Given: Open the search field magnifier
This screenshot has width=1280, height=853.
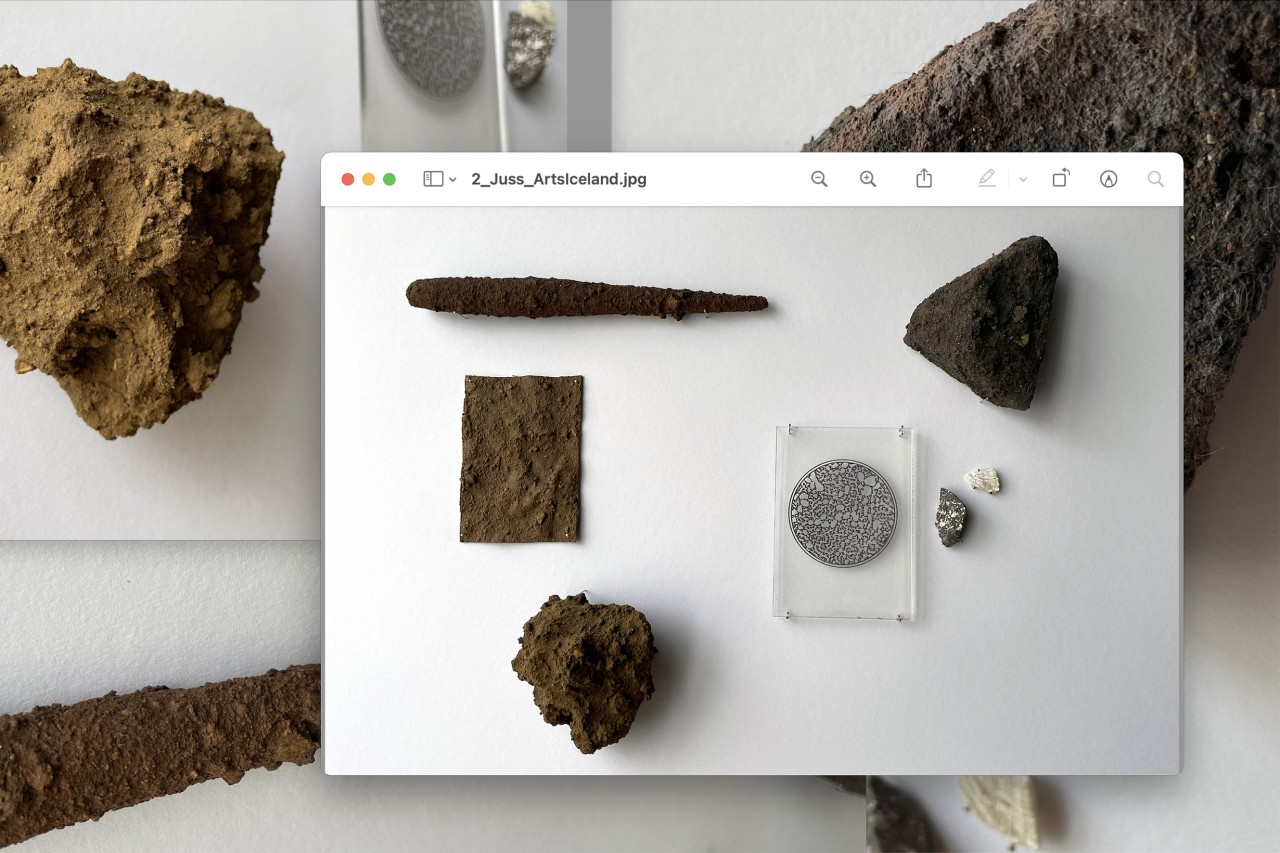Looking at the screenshot, I should coord(1155,179).
